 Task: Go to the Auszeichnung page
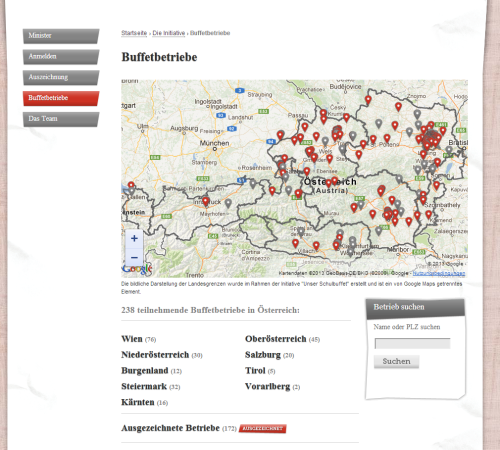[x=61, y=77]
